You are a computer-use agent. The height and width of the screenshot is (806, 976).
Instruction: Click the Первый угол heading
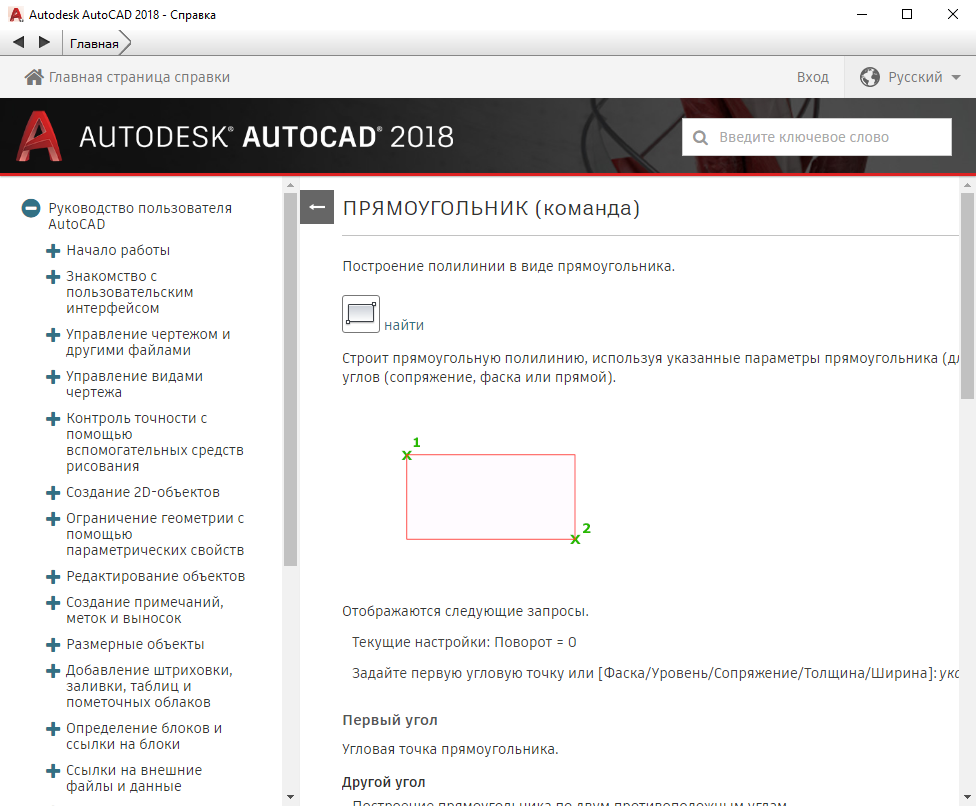pos(390,720)
